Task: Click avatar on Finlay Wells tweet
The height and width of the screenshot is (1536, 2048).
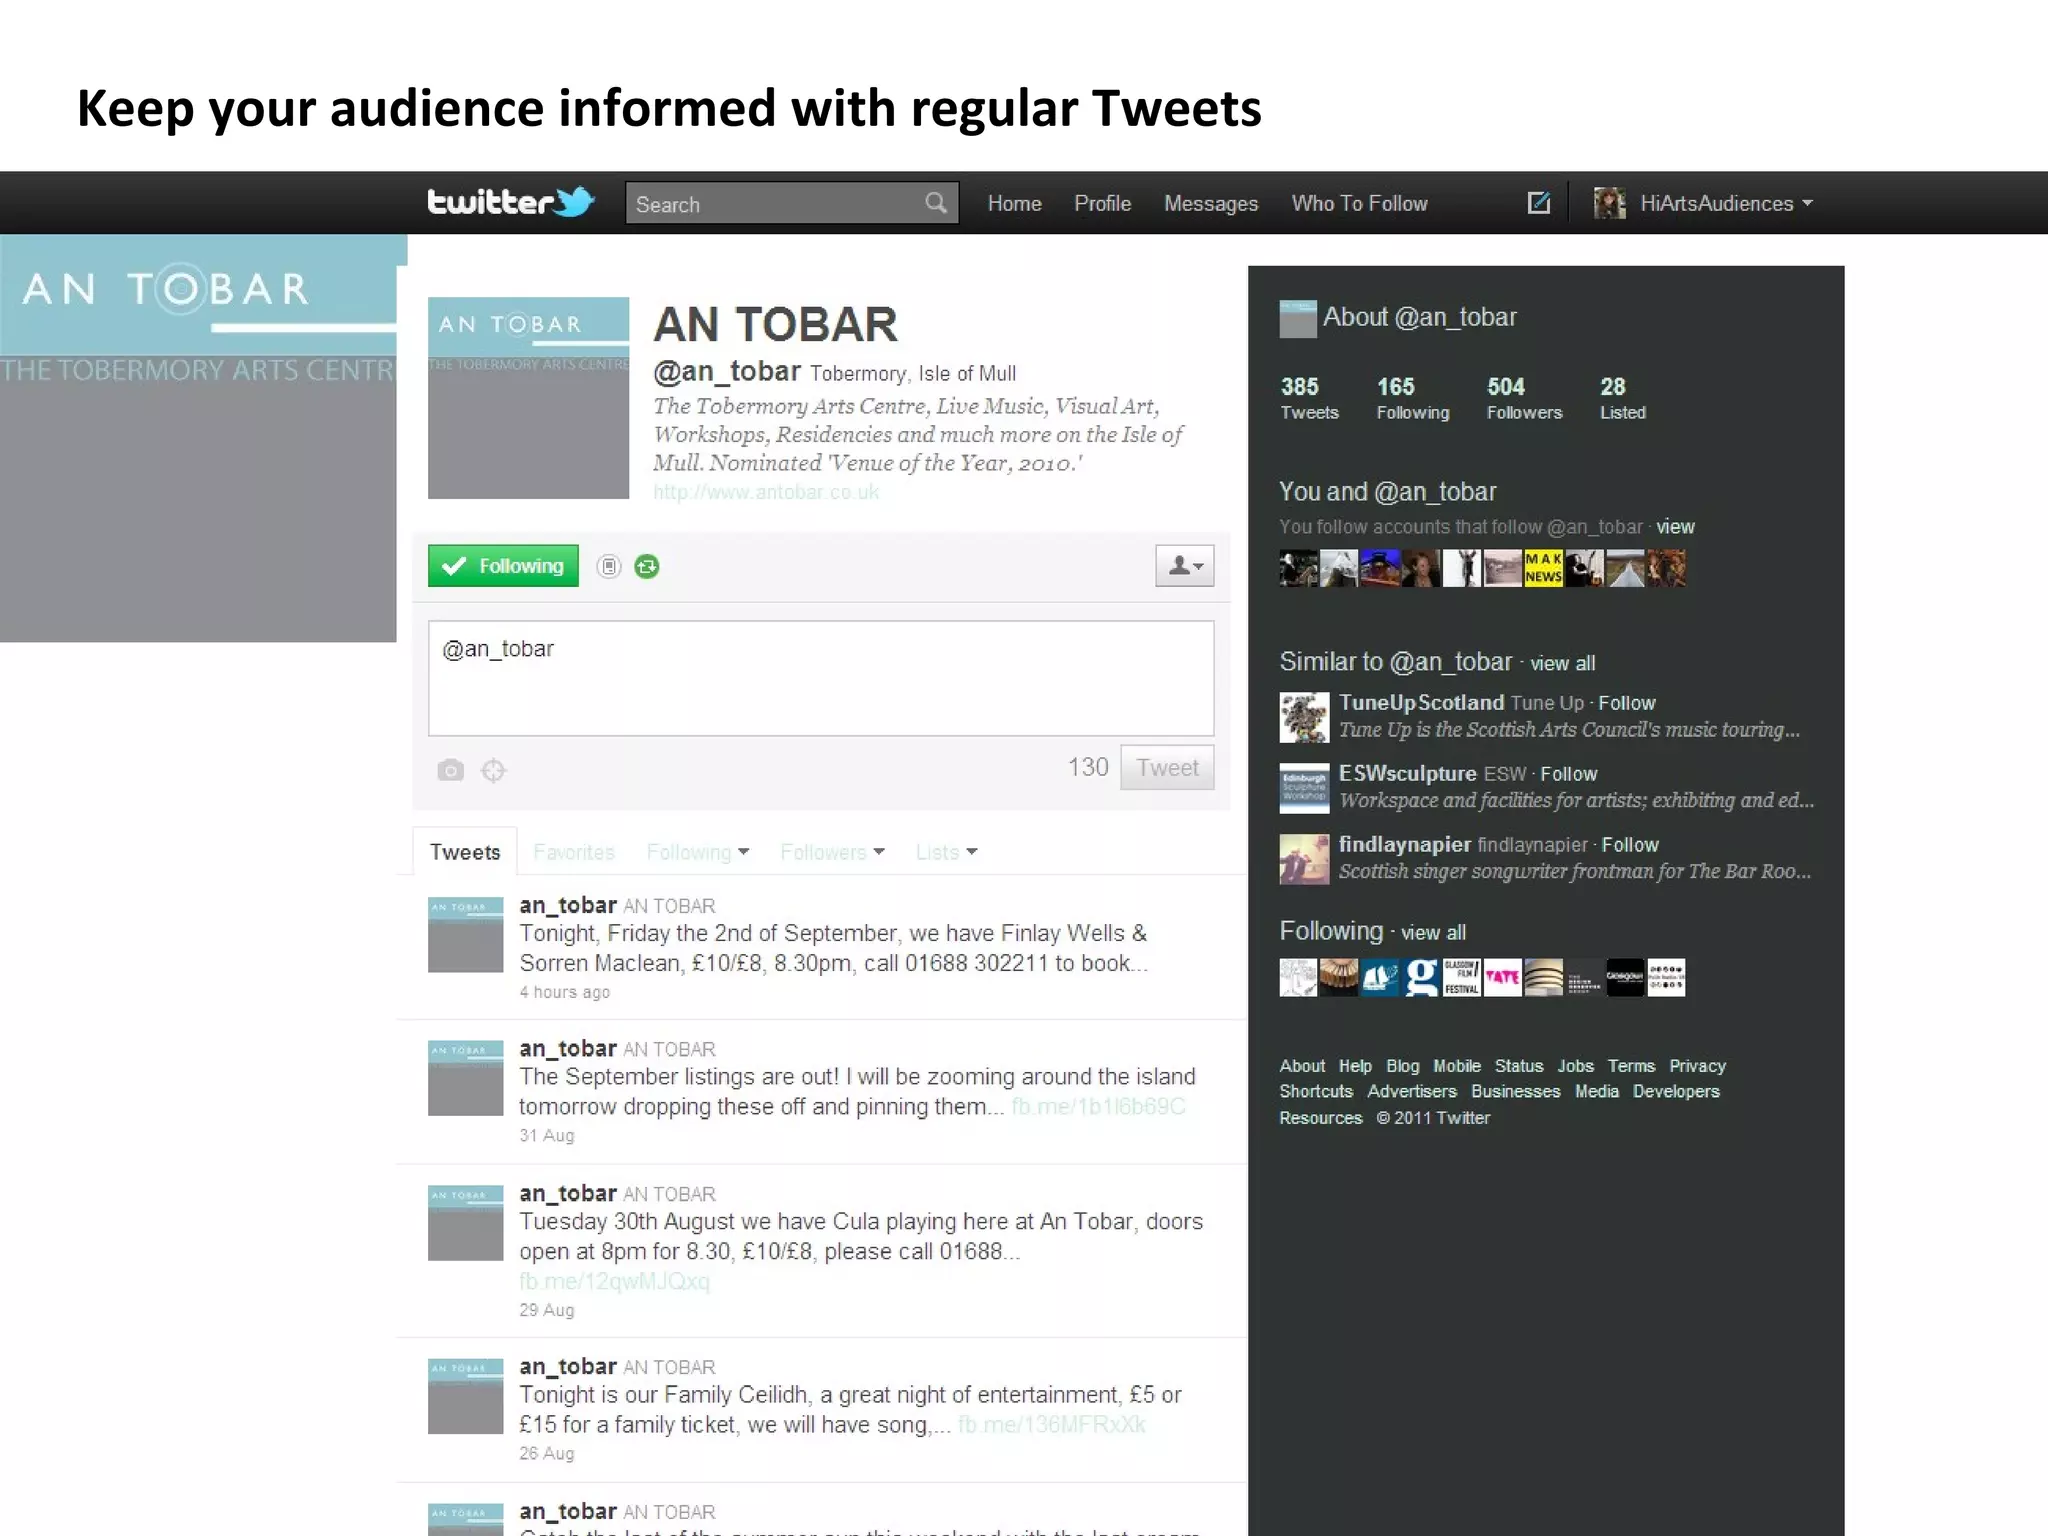Action: [x=465, y=935]
